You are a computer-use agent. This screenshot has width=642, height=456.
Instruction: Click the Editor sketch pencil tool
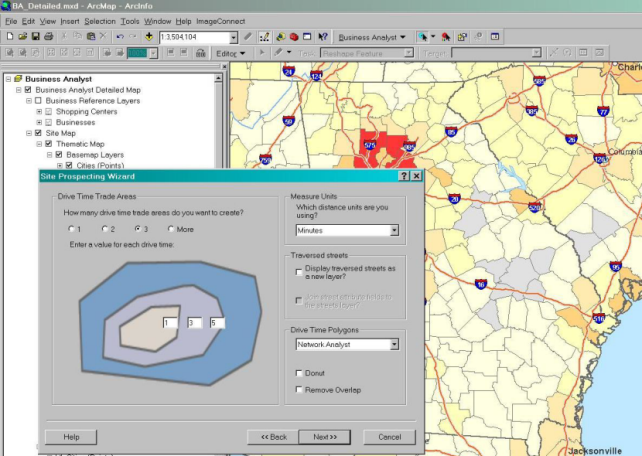point(278,53)
